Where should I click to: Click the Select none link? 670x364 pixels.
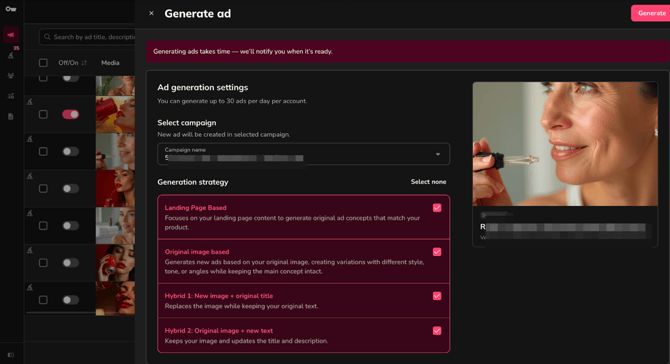[x=428, y=182]
